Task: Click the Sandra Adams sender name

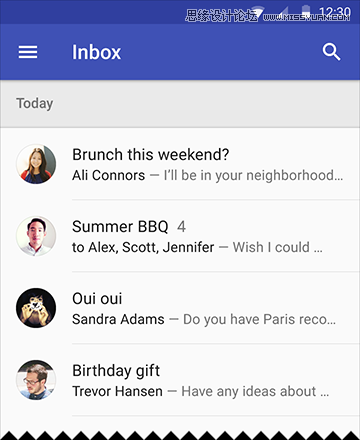Action: click(118, 319)
